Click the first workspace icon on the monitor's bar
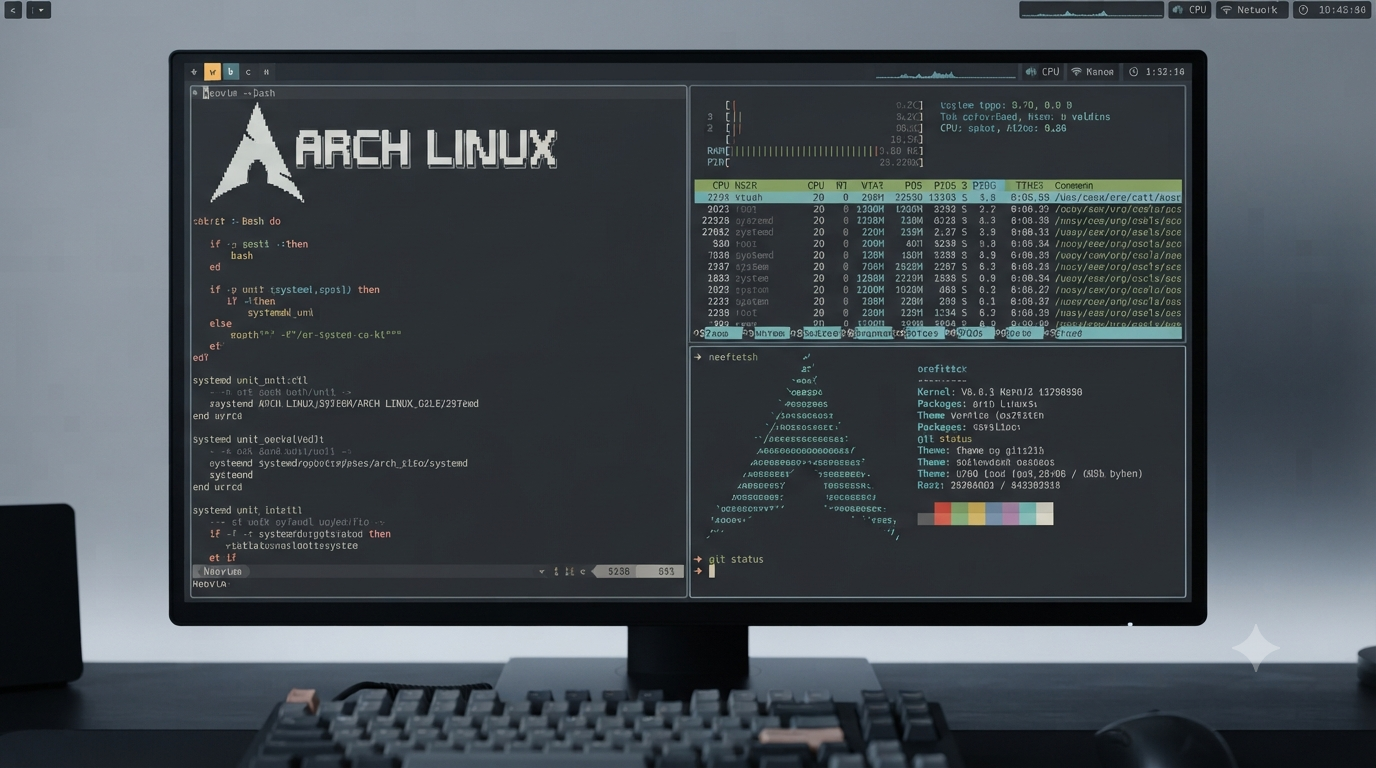Screen dimensions: 1376x768 click(x=195, y=72)
